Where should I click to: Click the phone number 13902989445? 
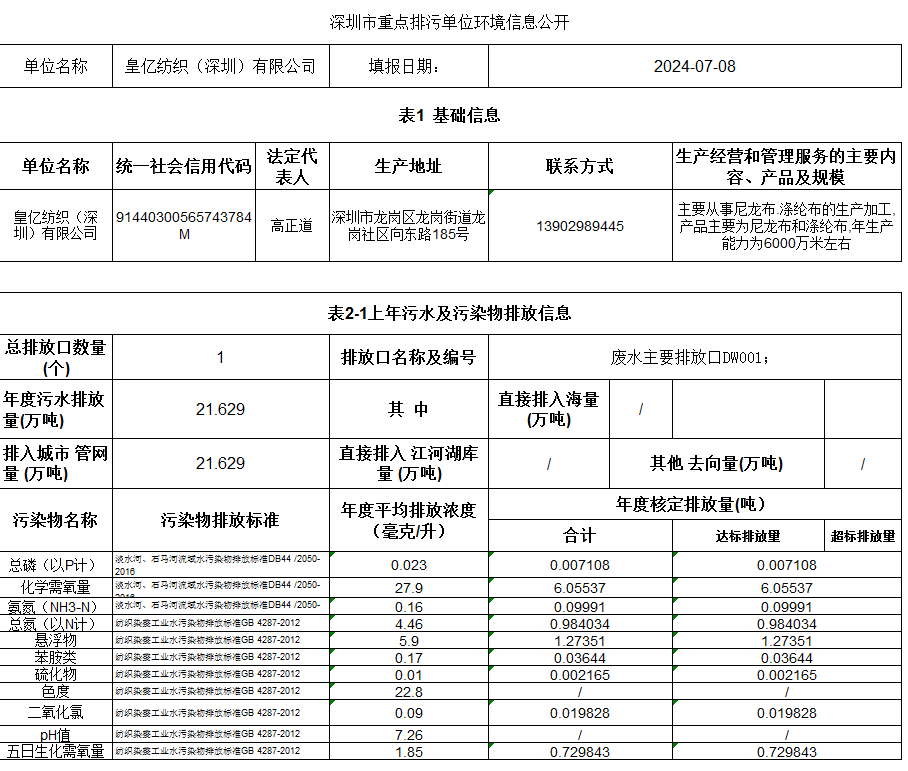pos(580,226)
